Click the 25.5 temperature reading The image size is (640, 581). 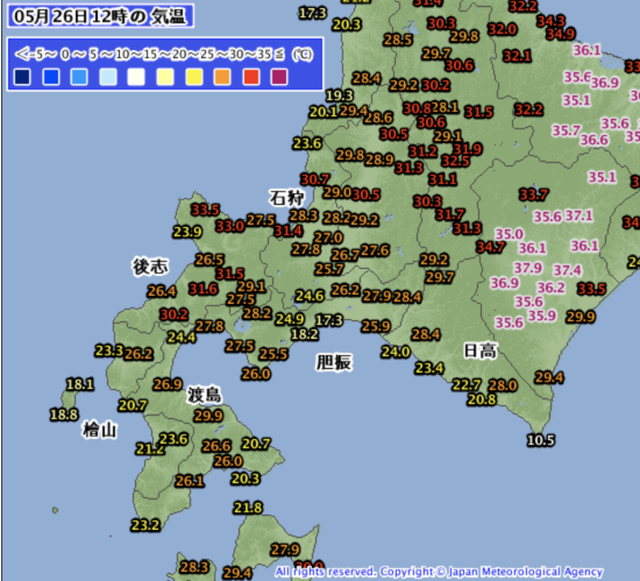[x=273, y=354]
